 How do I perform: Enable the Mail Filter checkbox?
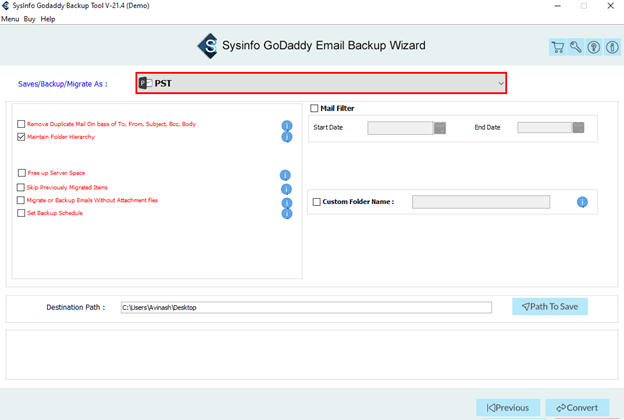coord(314,108)
